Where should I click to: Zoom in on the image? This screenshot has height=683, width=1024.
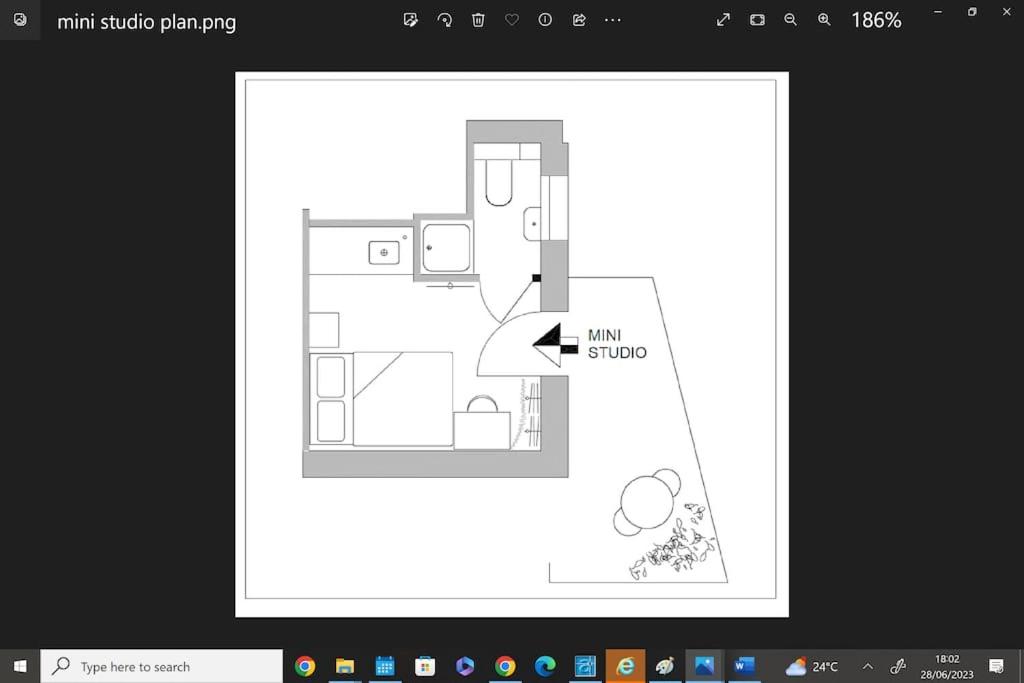(x=824, y=20)
